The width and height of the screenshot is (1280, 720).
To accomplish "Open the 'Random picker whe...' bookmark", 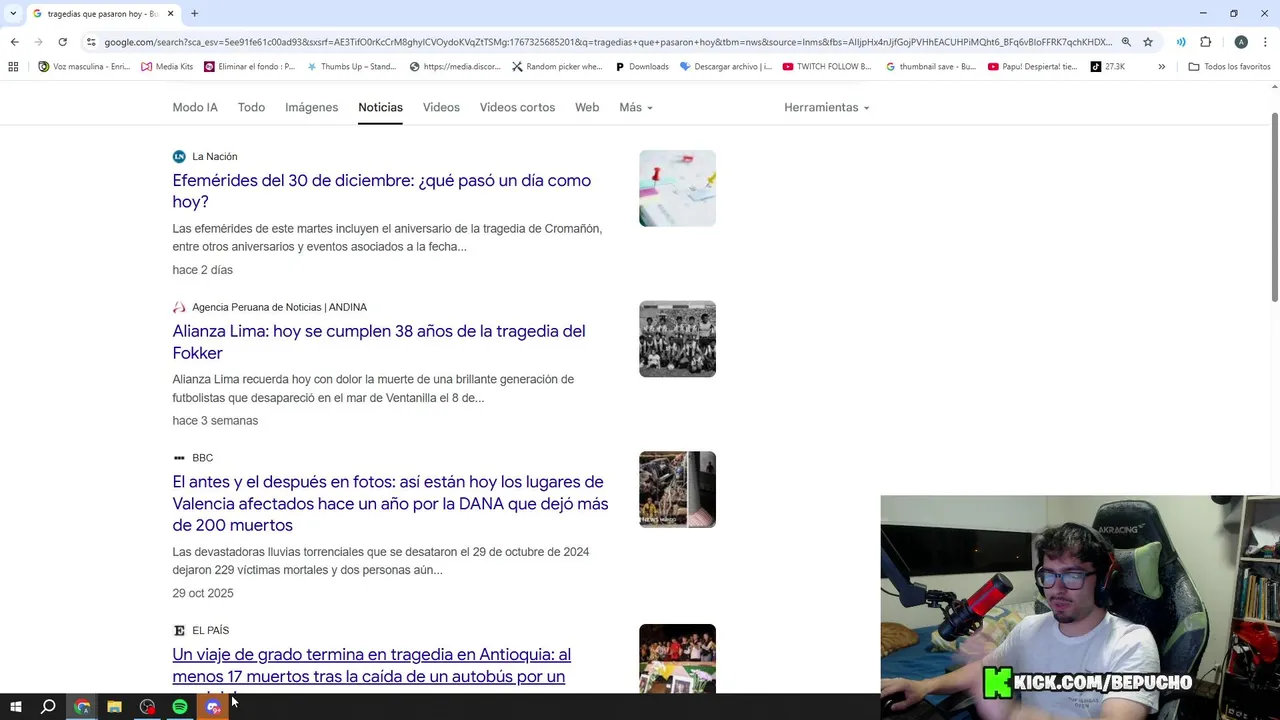I will point(557,67).
